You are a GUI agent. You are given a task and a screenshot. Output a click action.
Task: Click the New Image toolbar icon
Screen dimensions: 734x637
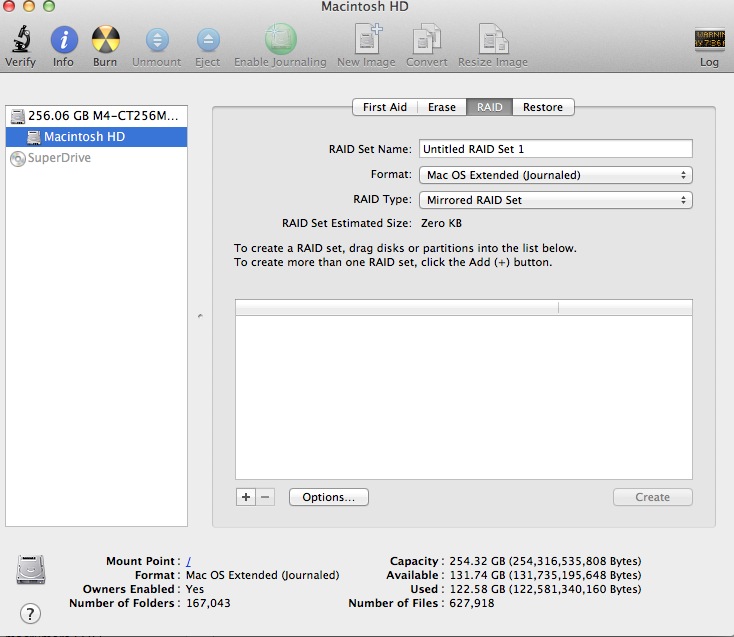pyautogui.click(x=368, y=39)
